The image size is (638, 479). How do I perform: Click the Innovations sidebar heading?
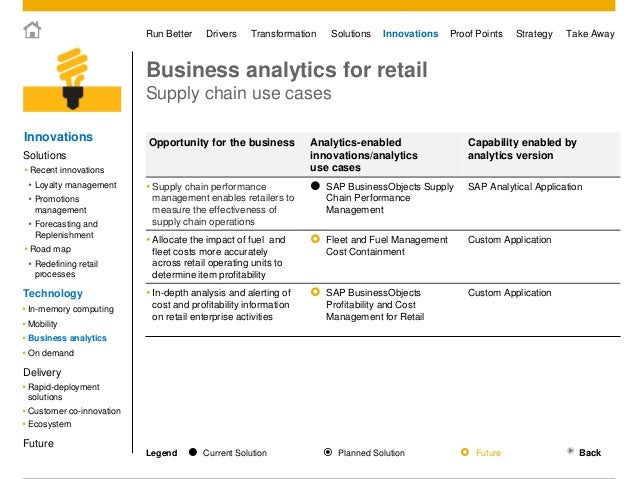(x=58, y=137)
